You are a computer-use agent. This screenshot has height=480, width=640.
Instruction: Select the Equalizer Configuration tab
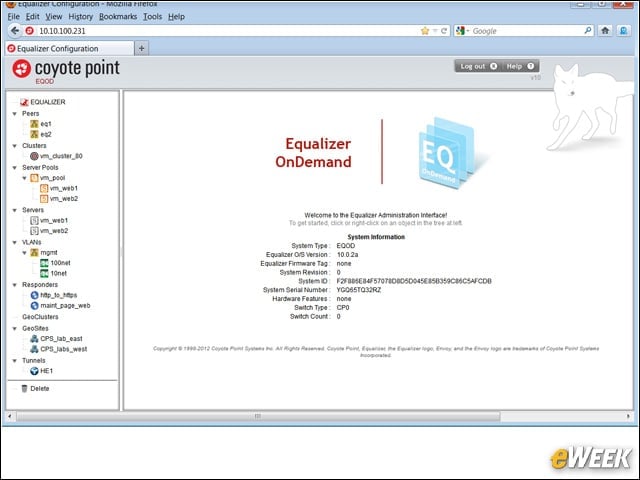[69, 49]
